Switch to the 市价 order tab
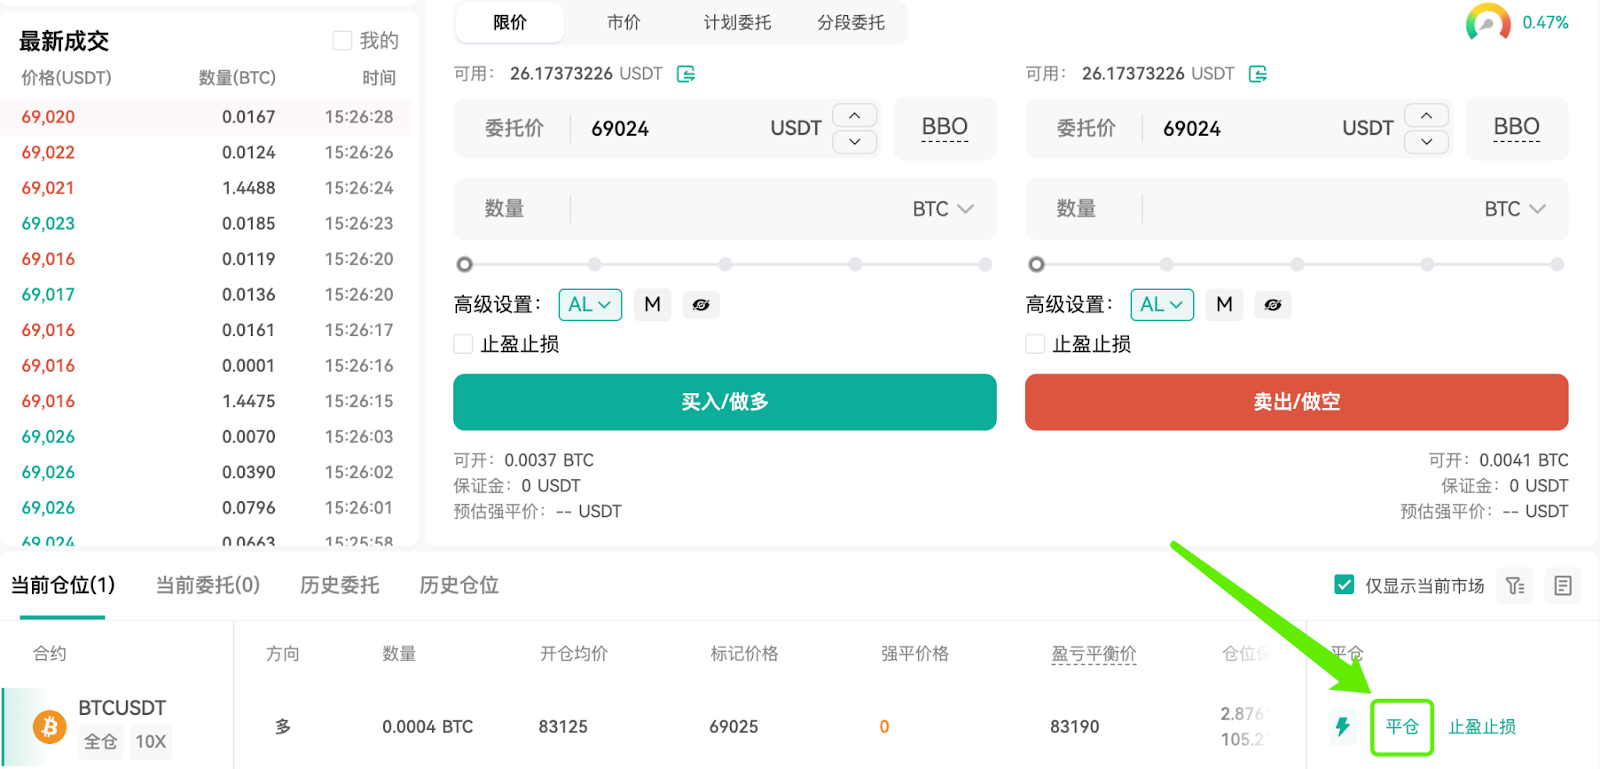The height and width of the screenshot is (769, 1600). pyautogui.click(x=623, y=22)
